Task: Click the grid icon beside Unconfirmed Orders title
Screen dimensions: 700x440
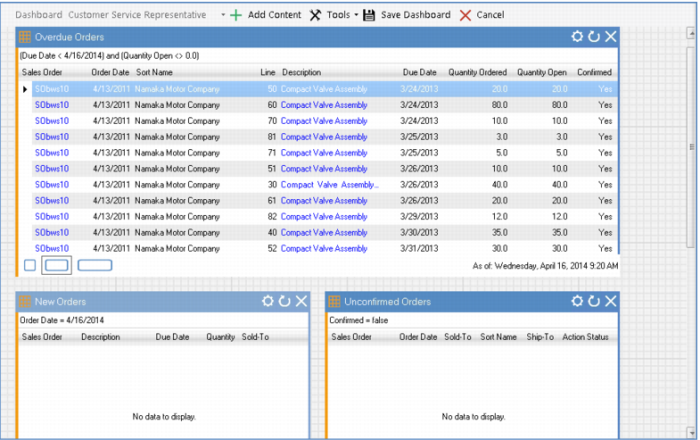Action: [x=334, y=302]
